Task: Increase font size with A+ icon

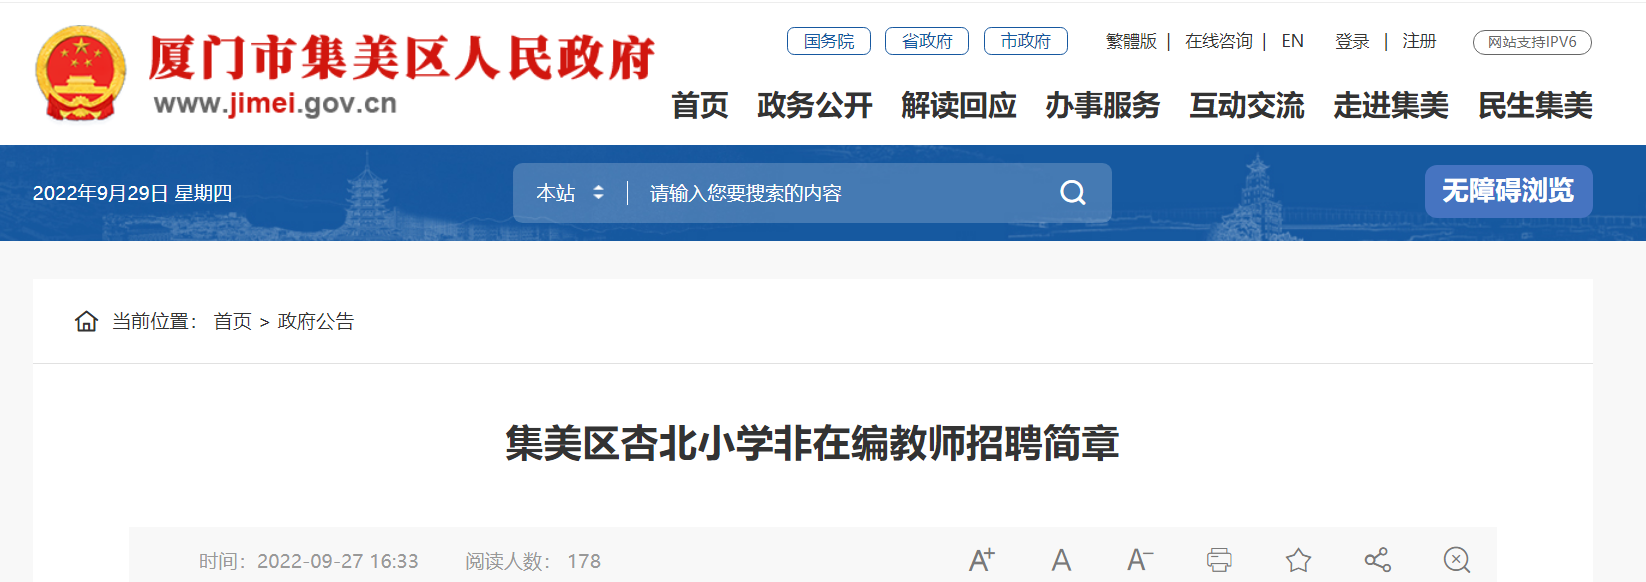Action: pyautogui.click(x=982, y=560)
